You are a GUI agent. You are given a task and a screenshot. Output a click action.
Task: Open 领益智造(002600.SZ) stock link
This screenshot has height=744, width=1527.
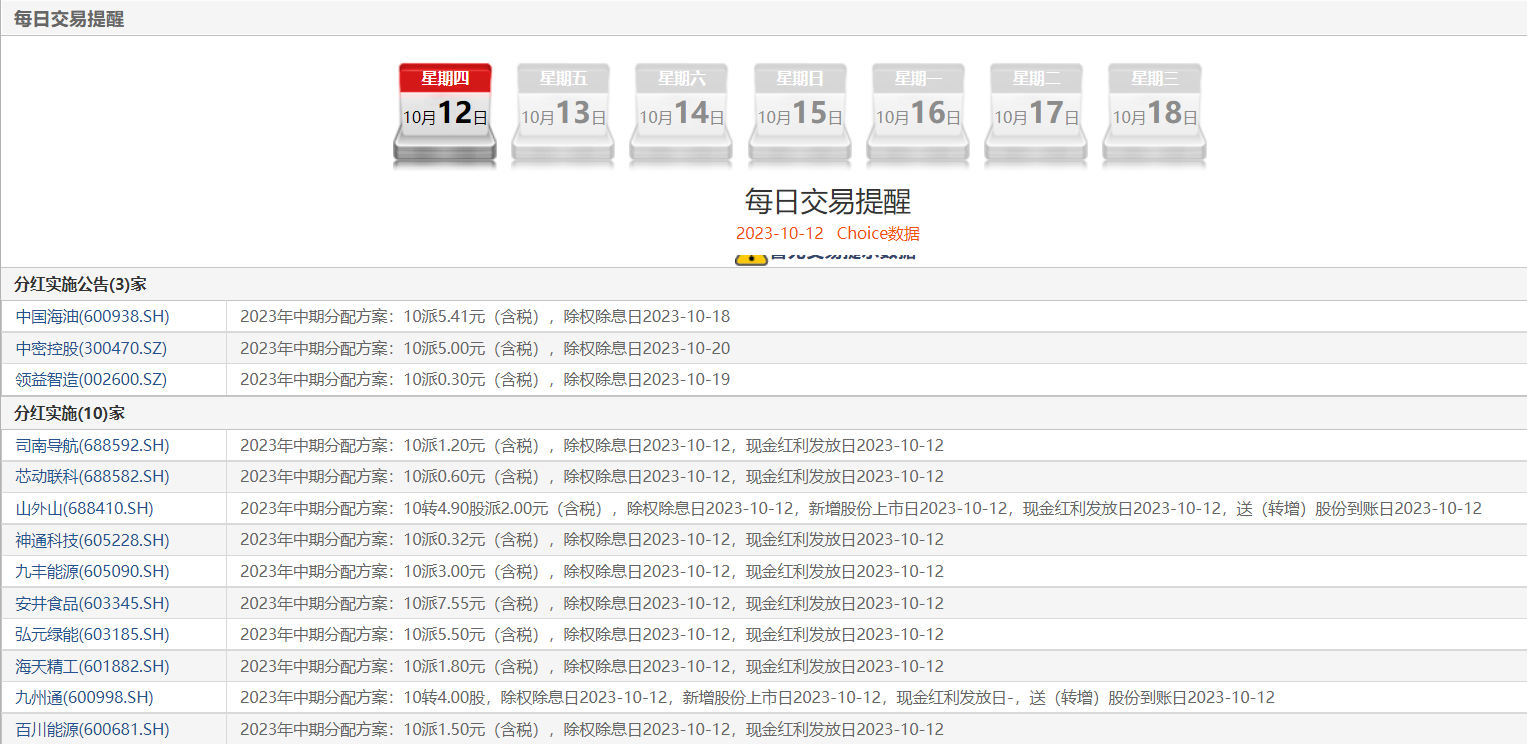coord(91,380)
